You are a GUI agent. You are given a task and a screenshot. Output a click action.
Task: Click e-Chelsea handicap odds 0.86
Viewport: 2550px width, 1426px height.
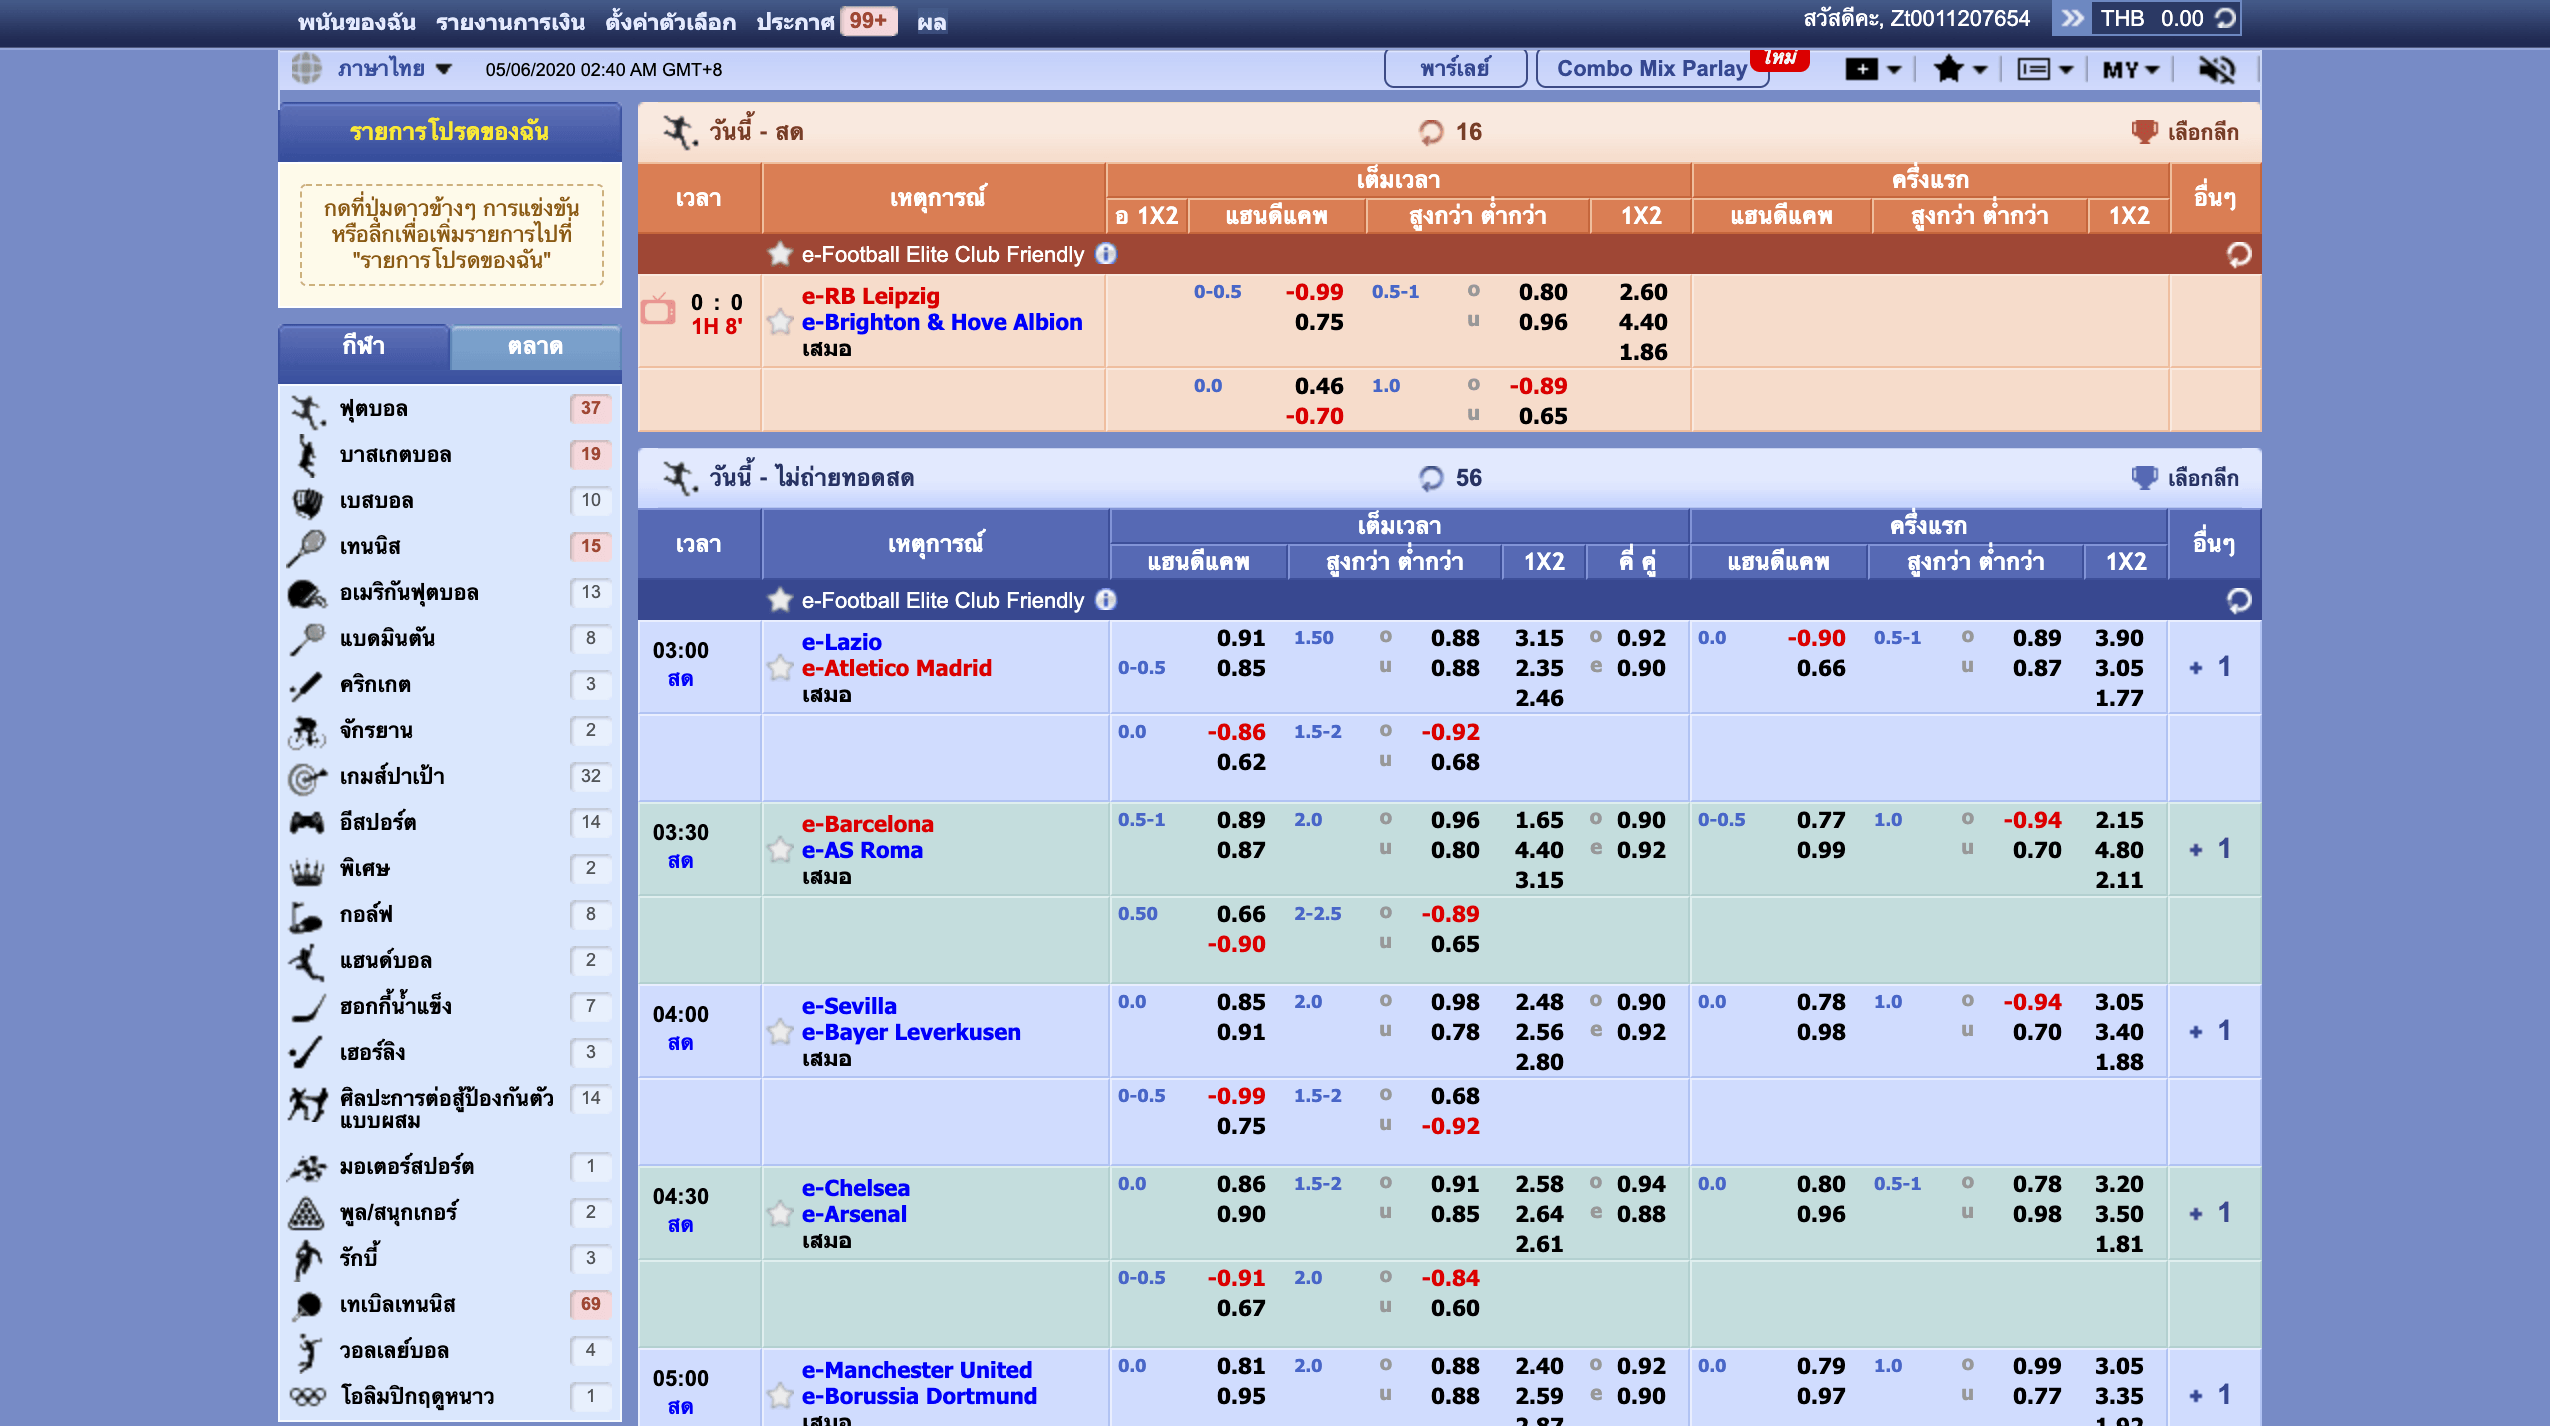point(1240,1184)
